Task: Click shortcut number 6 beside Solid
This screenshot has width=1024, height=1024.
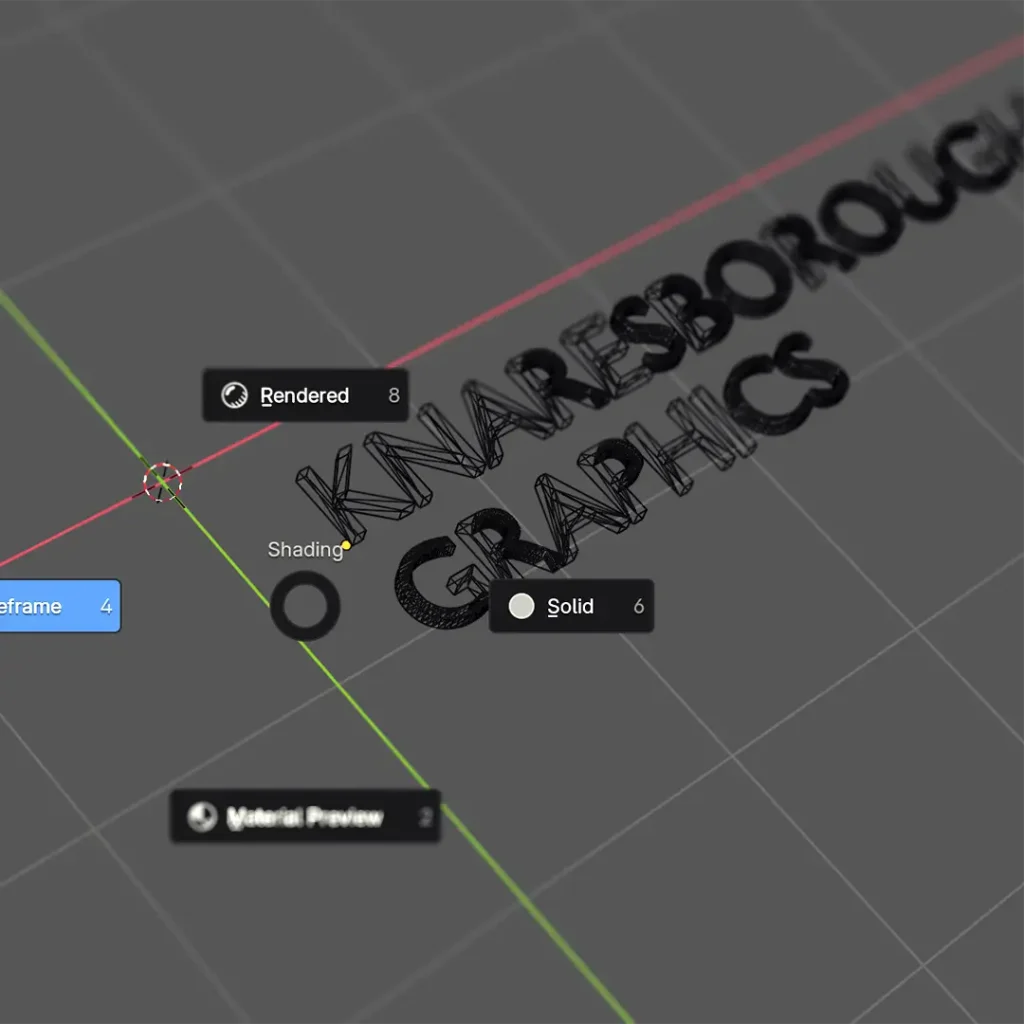Action: (x=638, y=607)
